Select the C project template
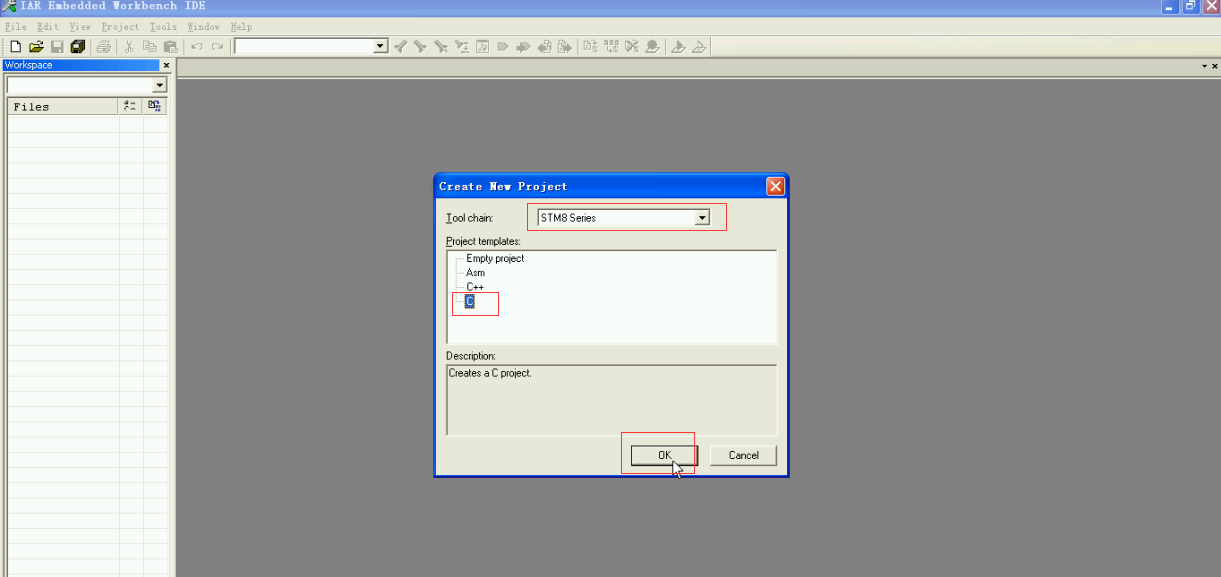 (x=470, y=301)
